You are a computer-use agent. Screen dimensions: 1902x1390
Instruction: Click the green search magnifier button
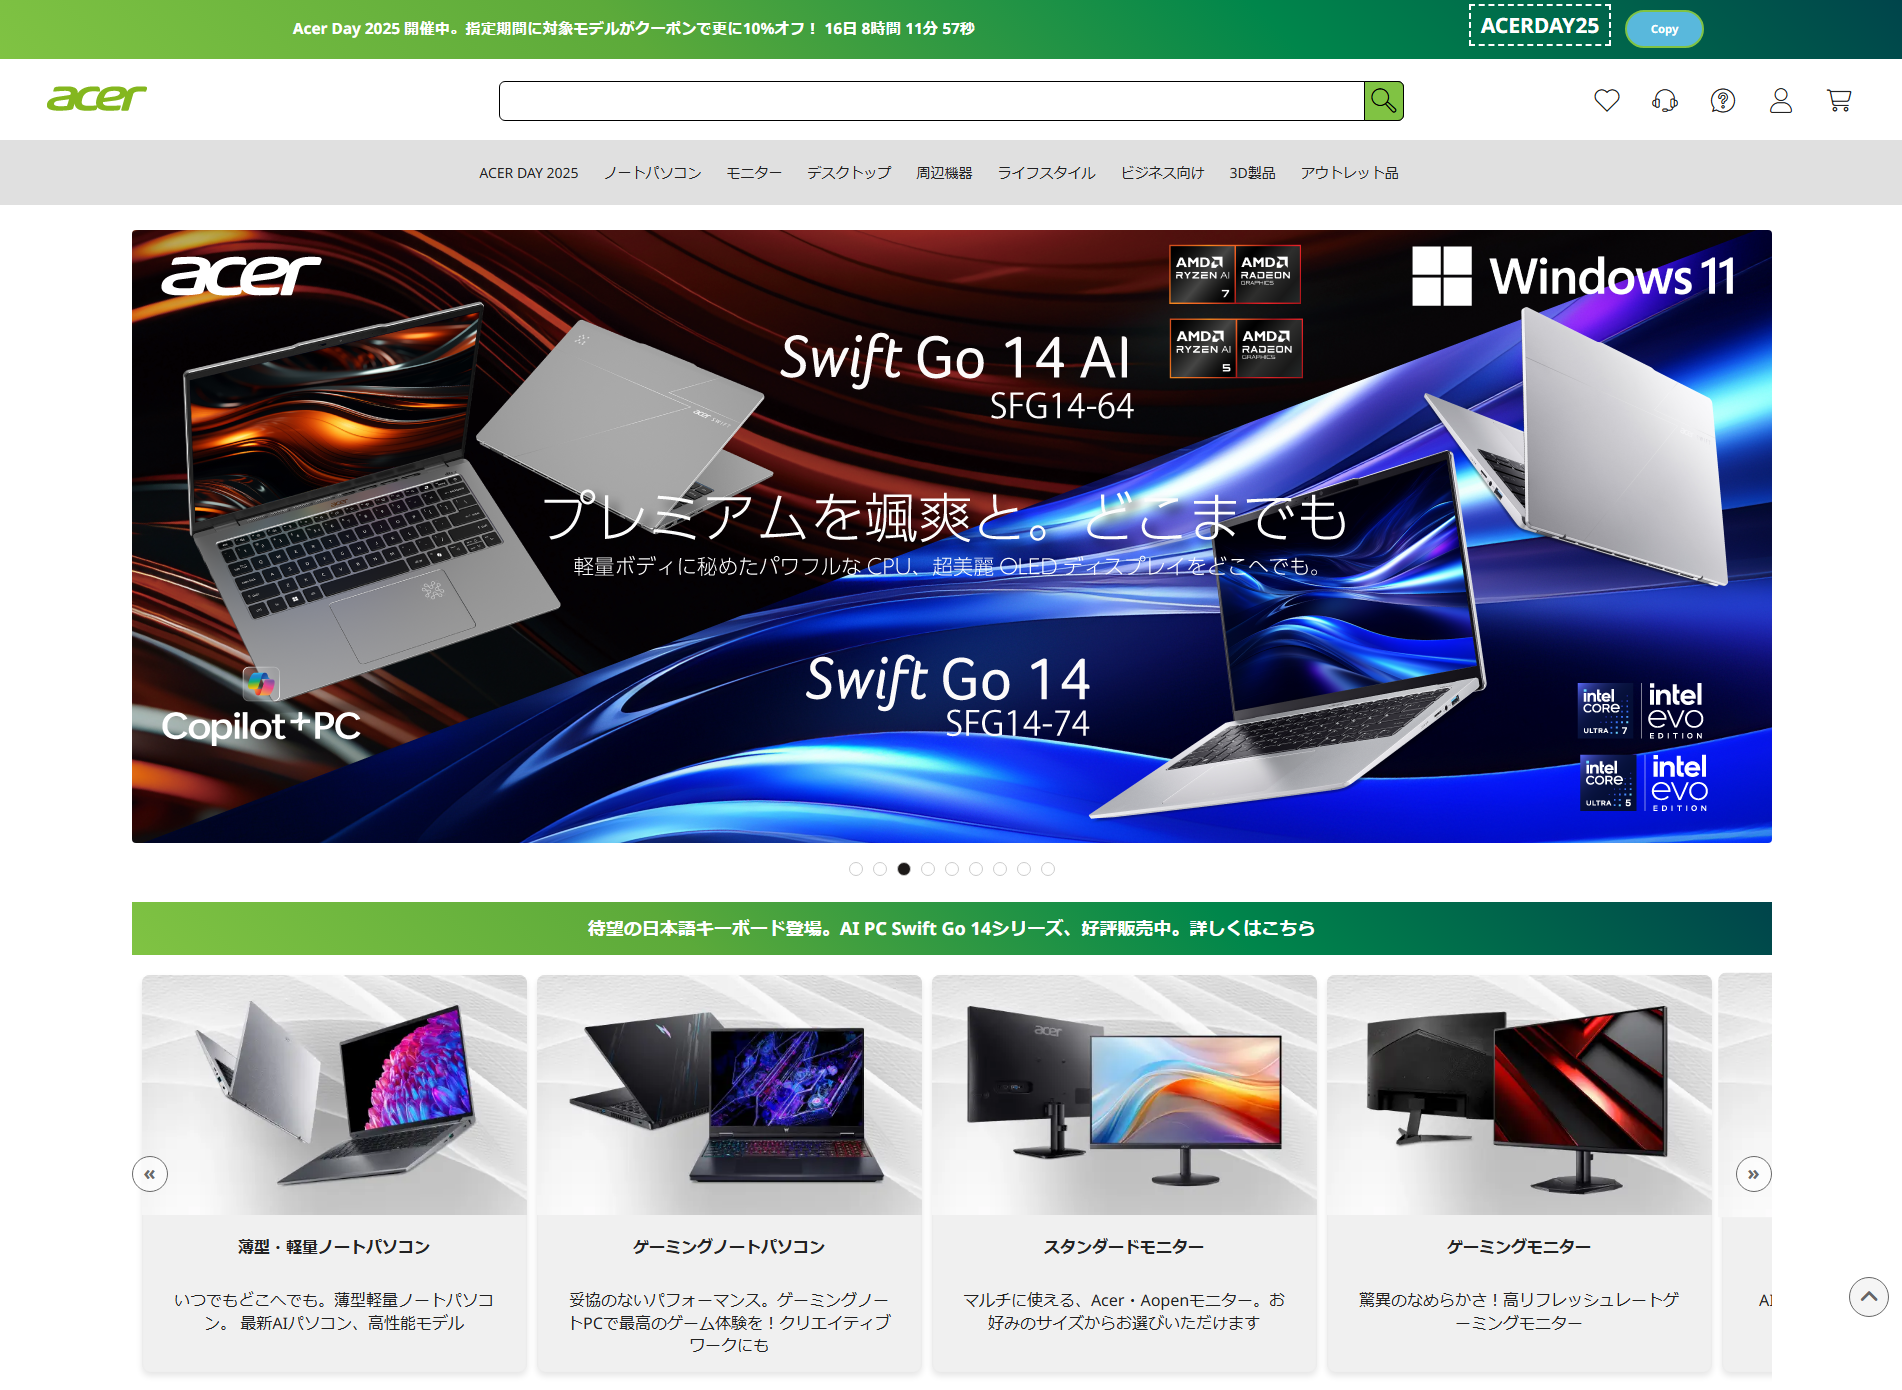pyautogui.click(x=1383, y=101)
